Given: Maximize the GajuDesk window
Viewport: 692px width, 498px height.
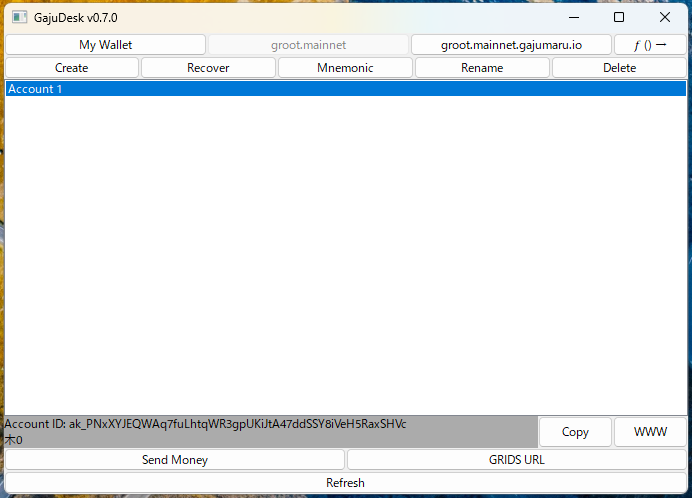Looking at the screenshot, I should (x=619, y=17).
